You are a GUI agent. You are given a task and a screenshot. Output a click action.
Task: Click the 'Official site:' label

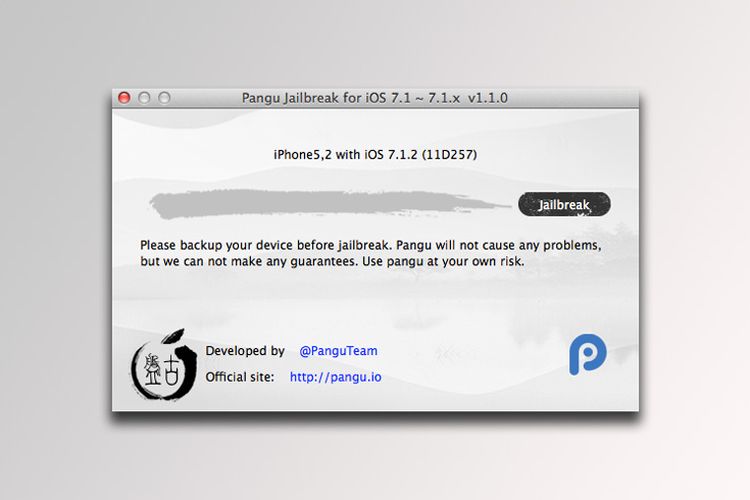(240, 377)
